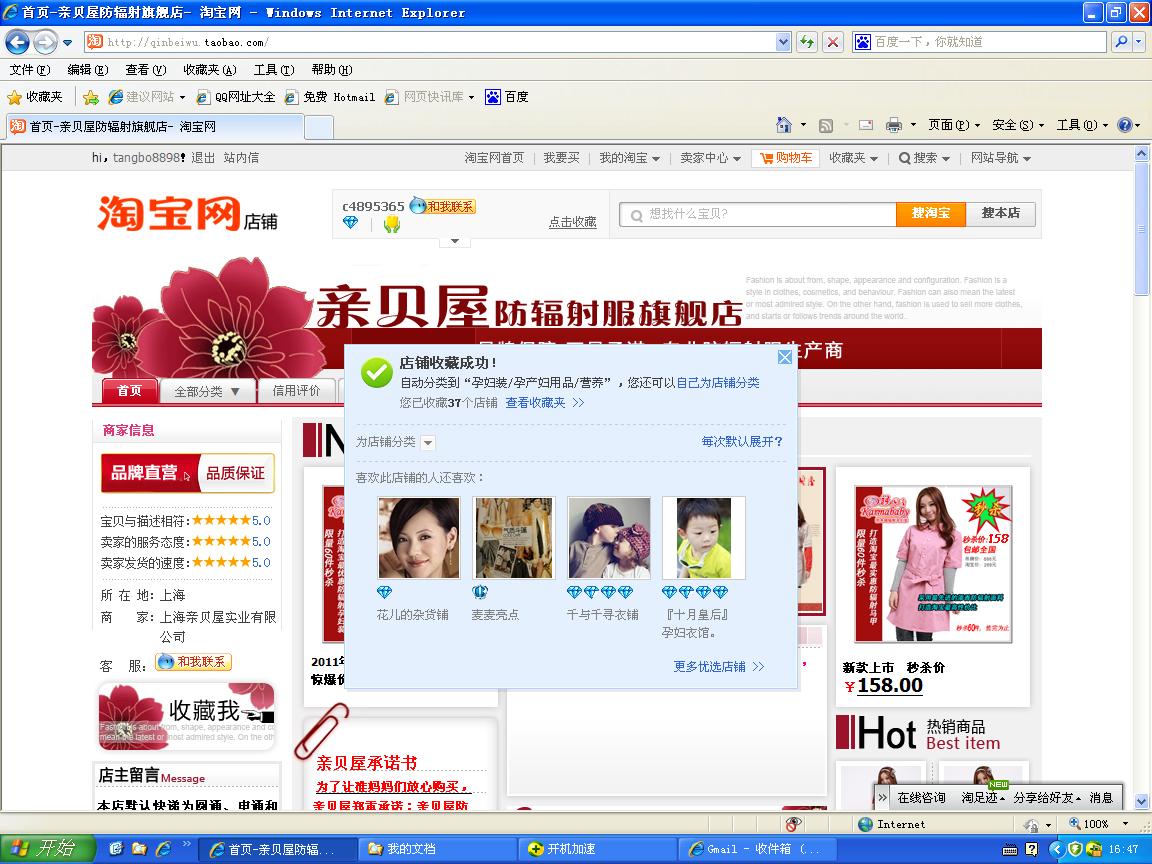1152x864 pixels.
Task: Click the Baidu paw bookmark icon
Action: 493,97
